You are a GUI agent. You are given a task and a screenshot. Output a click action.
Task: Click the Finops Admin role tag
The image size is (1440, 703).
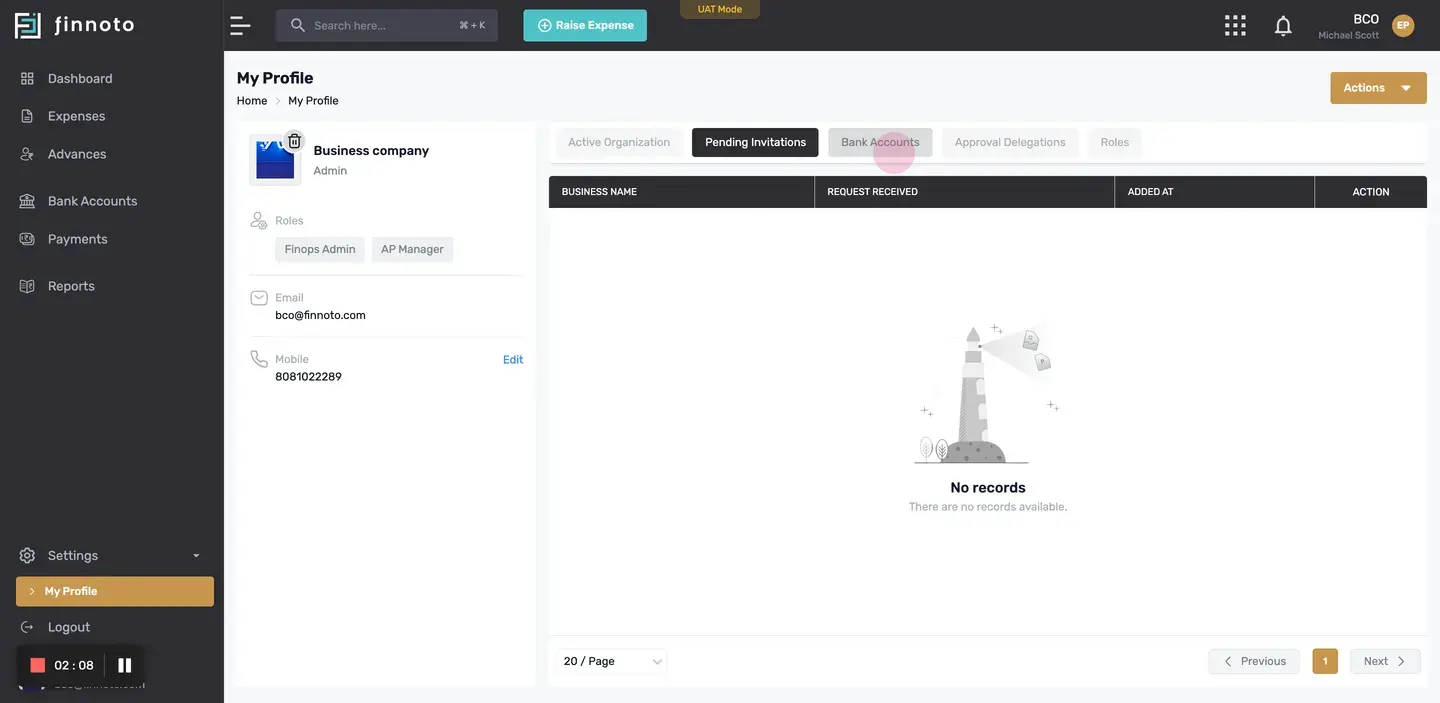320,249
